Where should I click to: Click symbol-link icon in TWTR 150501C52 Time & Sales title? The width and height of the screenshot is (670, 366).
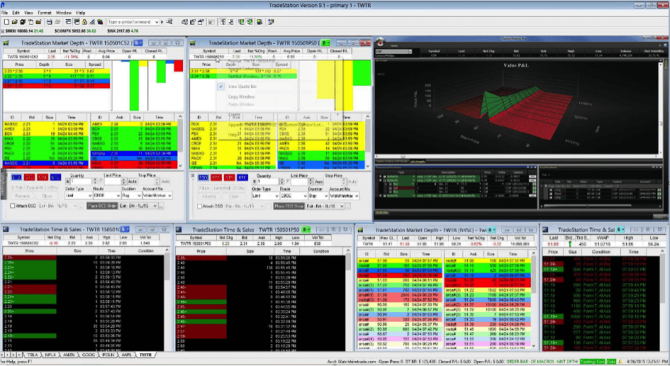tap(125, 229)
